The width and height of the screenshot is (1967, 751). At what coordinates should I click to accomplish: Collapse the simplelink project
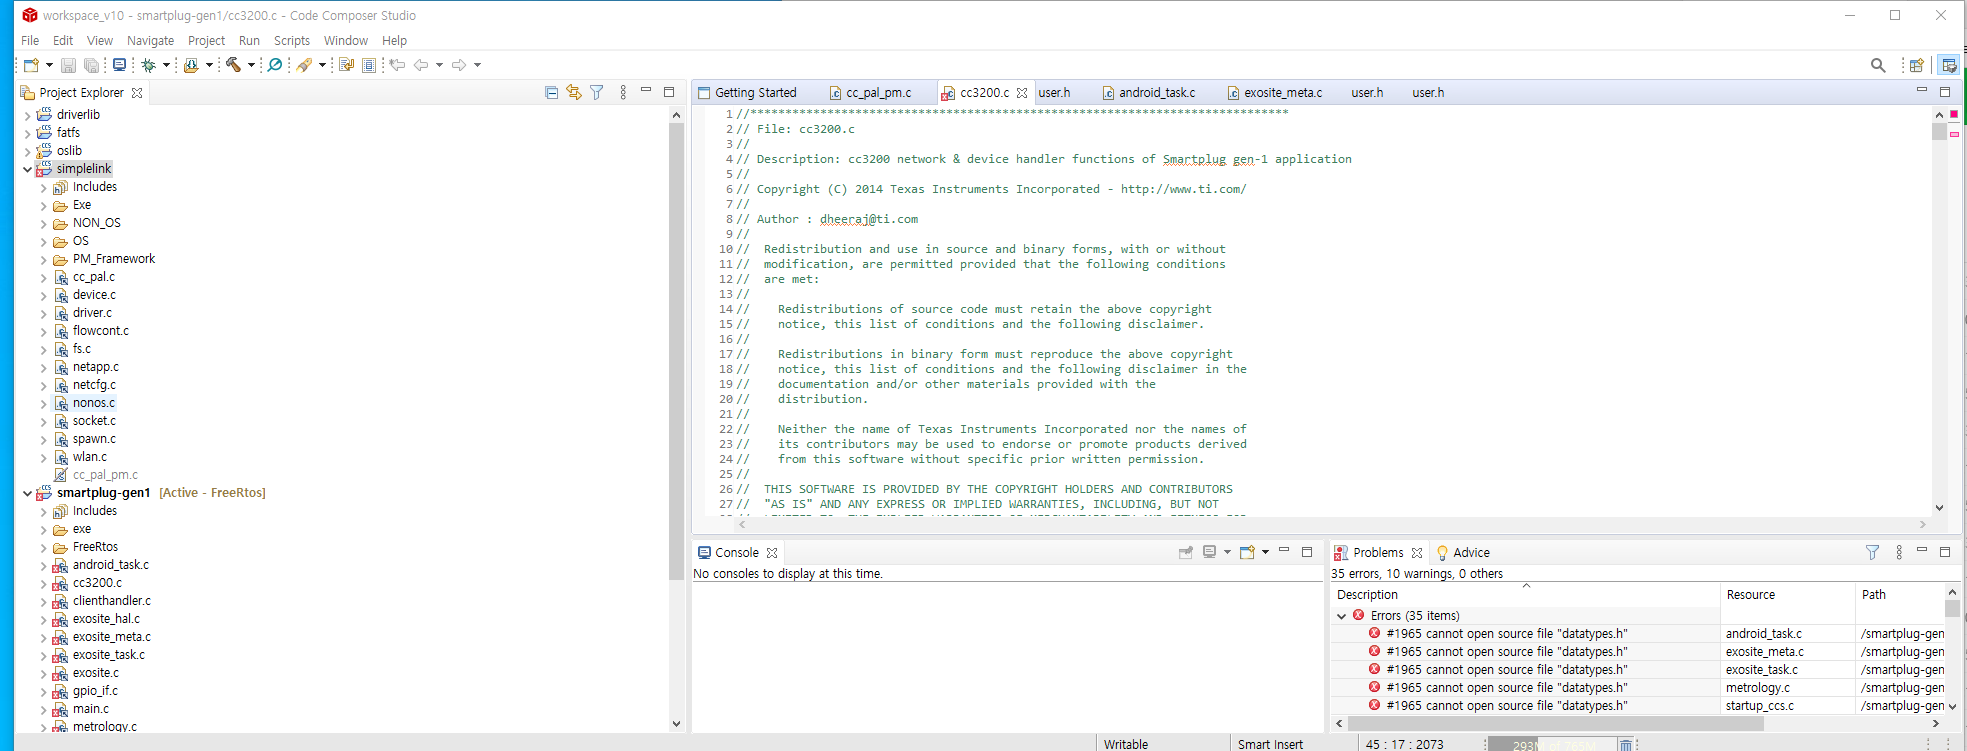[27, 169]
